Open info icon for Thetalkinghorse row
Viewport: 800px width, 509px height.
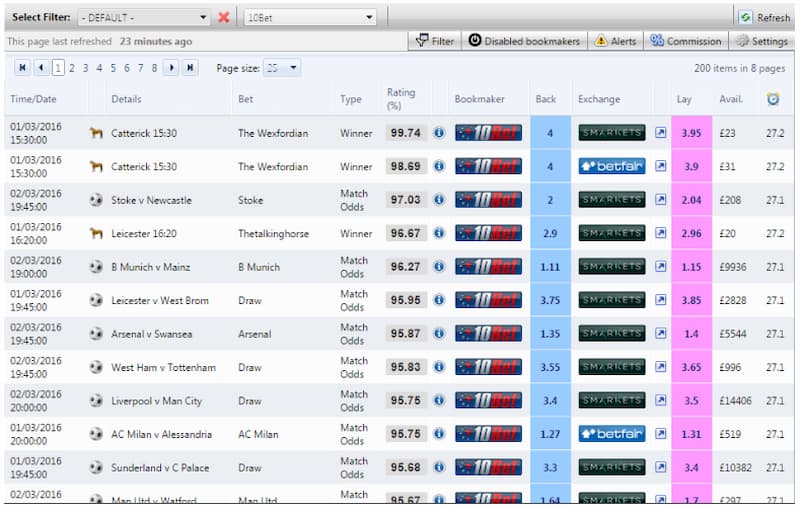tap(439, 233)
